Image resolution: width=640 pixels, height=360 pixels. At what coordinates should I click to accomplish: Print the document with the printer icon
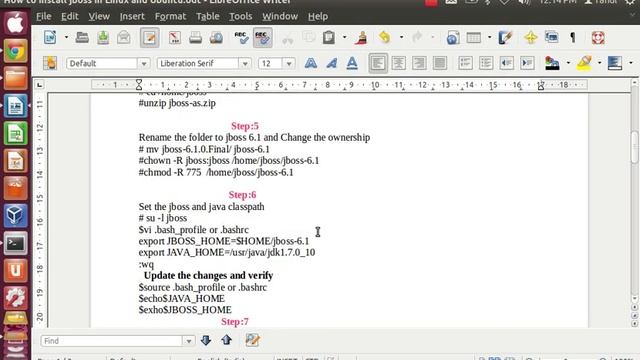(x=196, y=38)
